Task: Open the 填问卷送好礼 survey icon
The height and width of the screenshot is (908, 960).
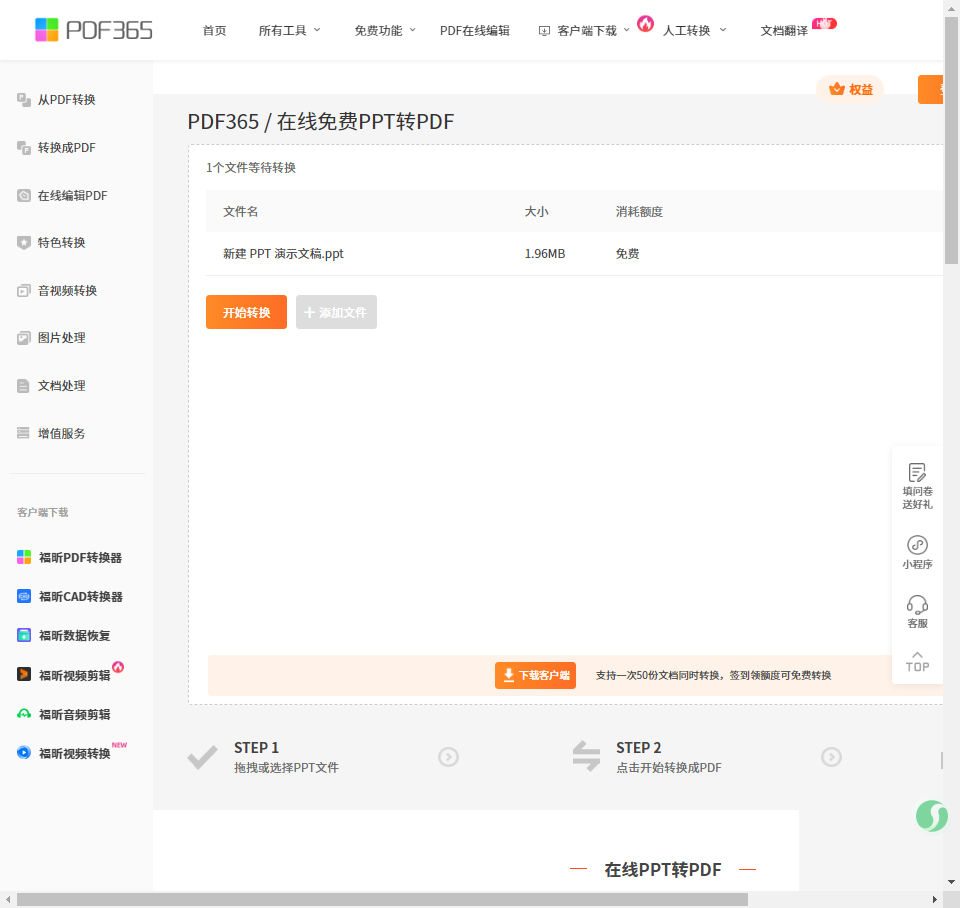Action: tap(917, 473)
